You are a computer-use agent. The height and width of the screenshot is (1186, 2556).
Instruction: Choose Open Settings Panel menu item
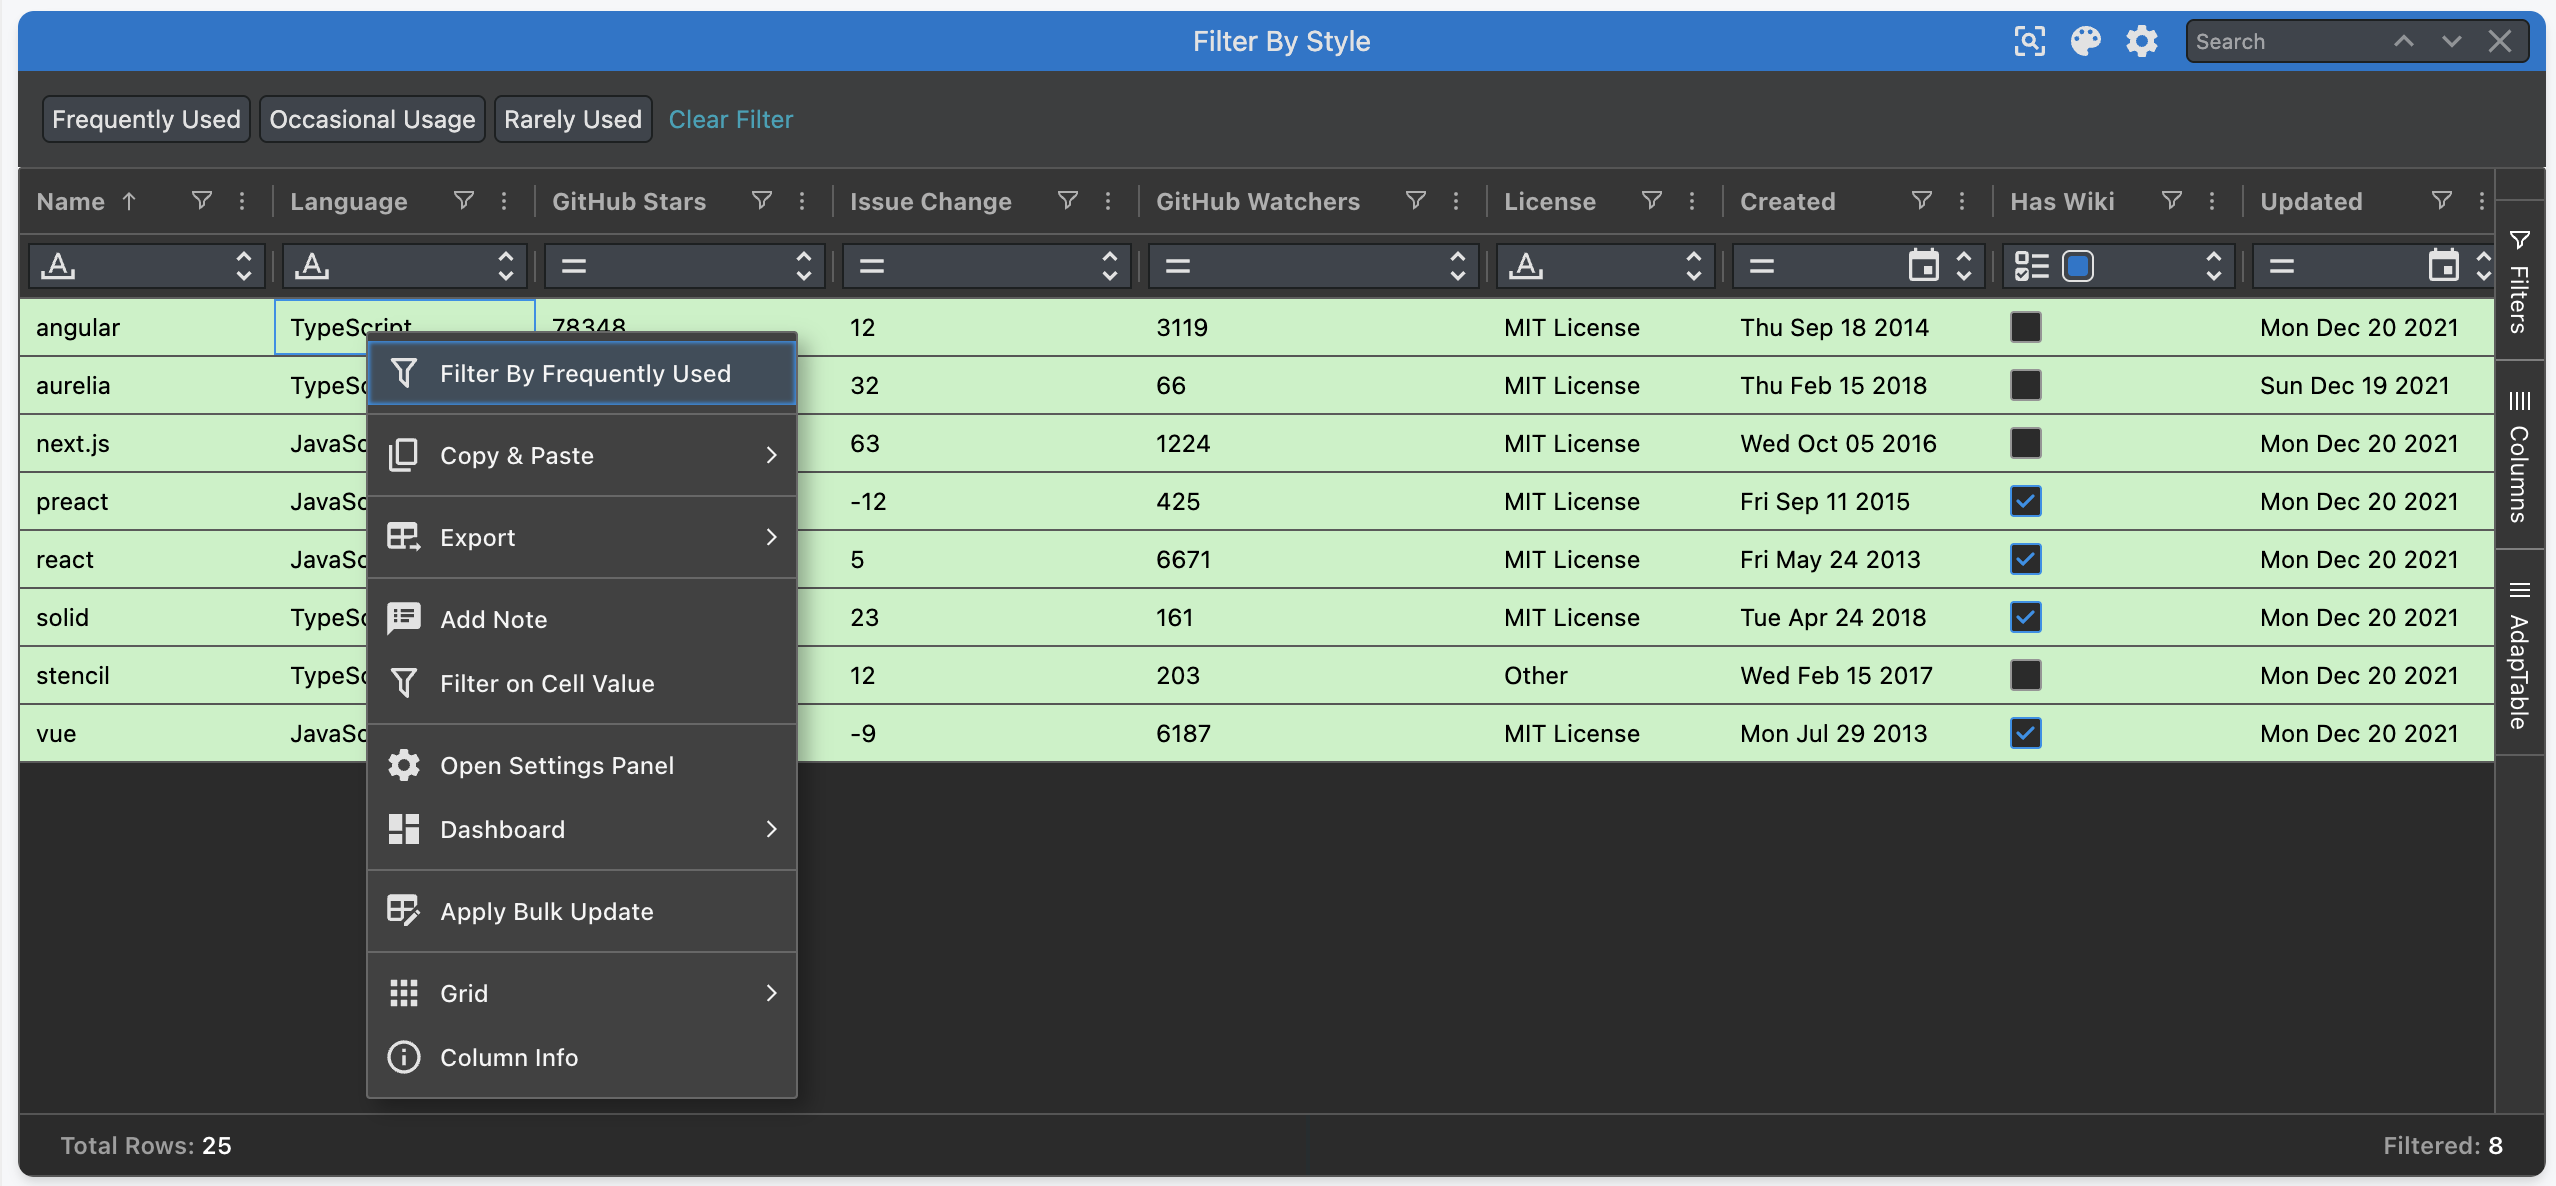[x=582, y=765]
